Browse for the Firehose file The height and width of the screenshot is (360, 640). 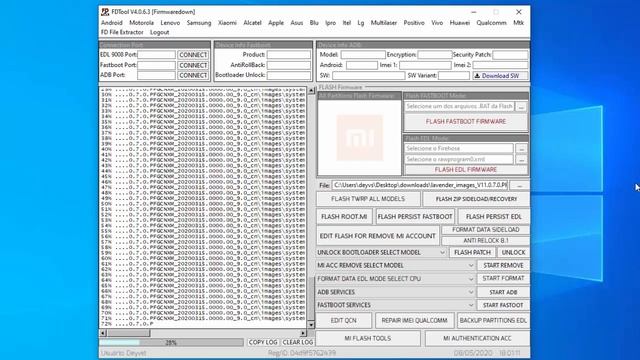521,149
